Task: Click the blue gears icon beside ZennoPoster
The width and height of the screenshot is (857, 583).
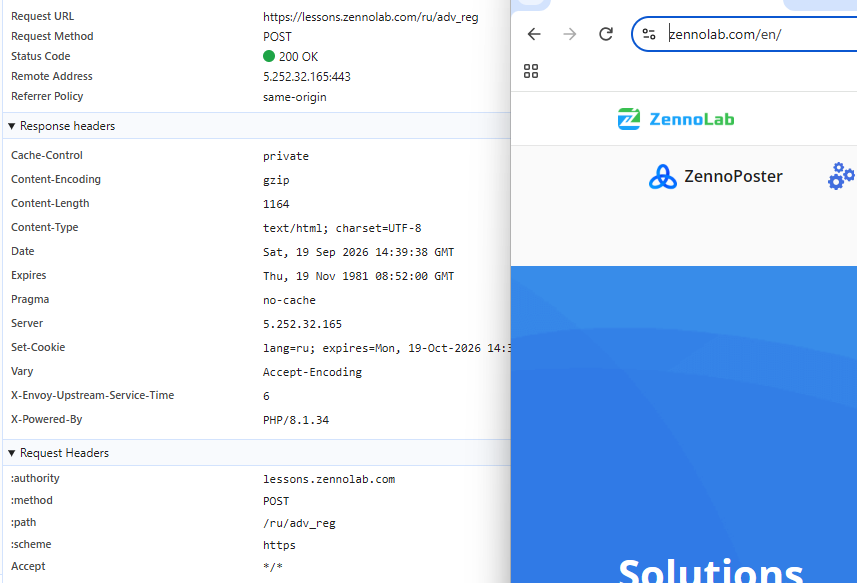Action: (842, 176)
